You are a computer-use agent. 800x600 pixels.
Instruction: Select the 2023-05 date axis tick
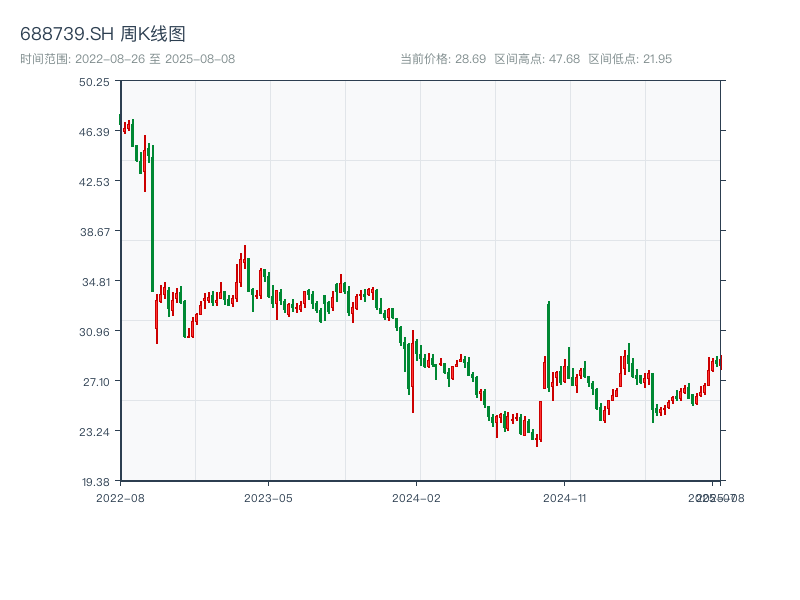[268, 497]
